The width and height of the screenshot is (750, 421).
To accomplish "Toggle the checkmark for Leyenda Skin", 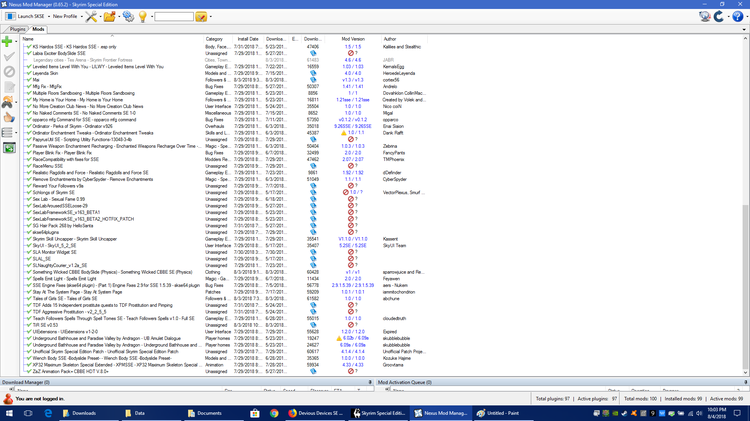I will pyautogui.click(x=29, y=73).
